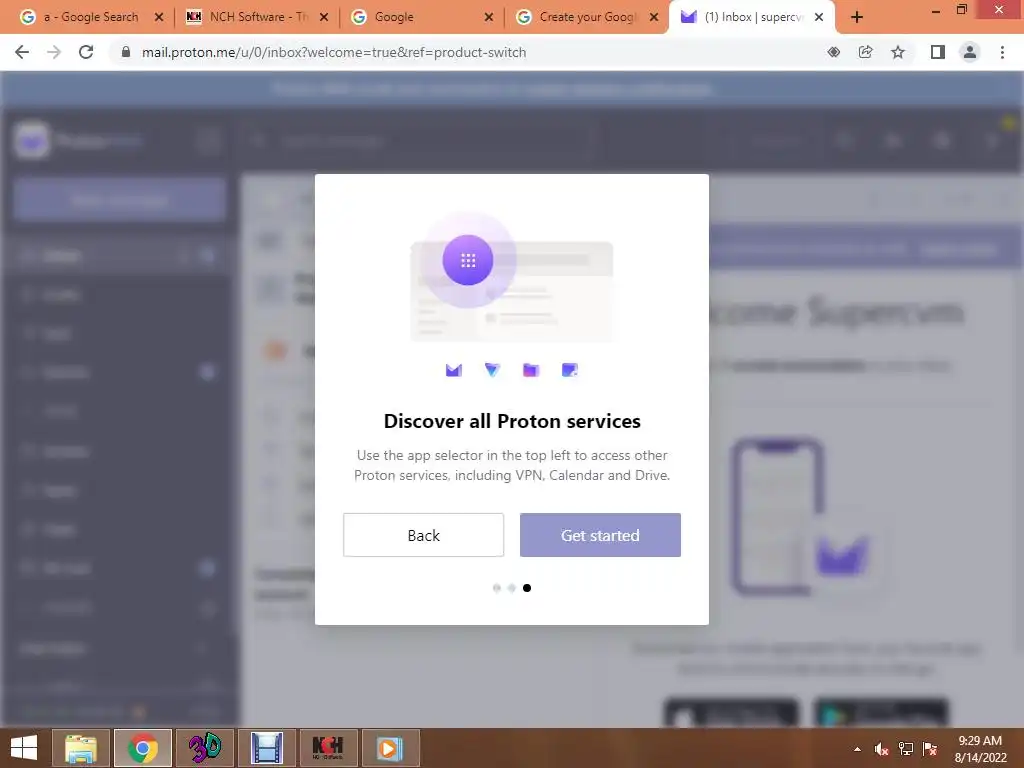Toggle the browser side panel
Image resolution: width=1024 pixels, height=768 pixels.
(938, 52)
